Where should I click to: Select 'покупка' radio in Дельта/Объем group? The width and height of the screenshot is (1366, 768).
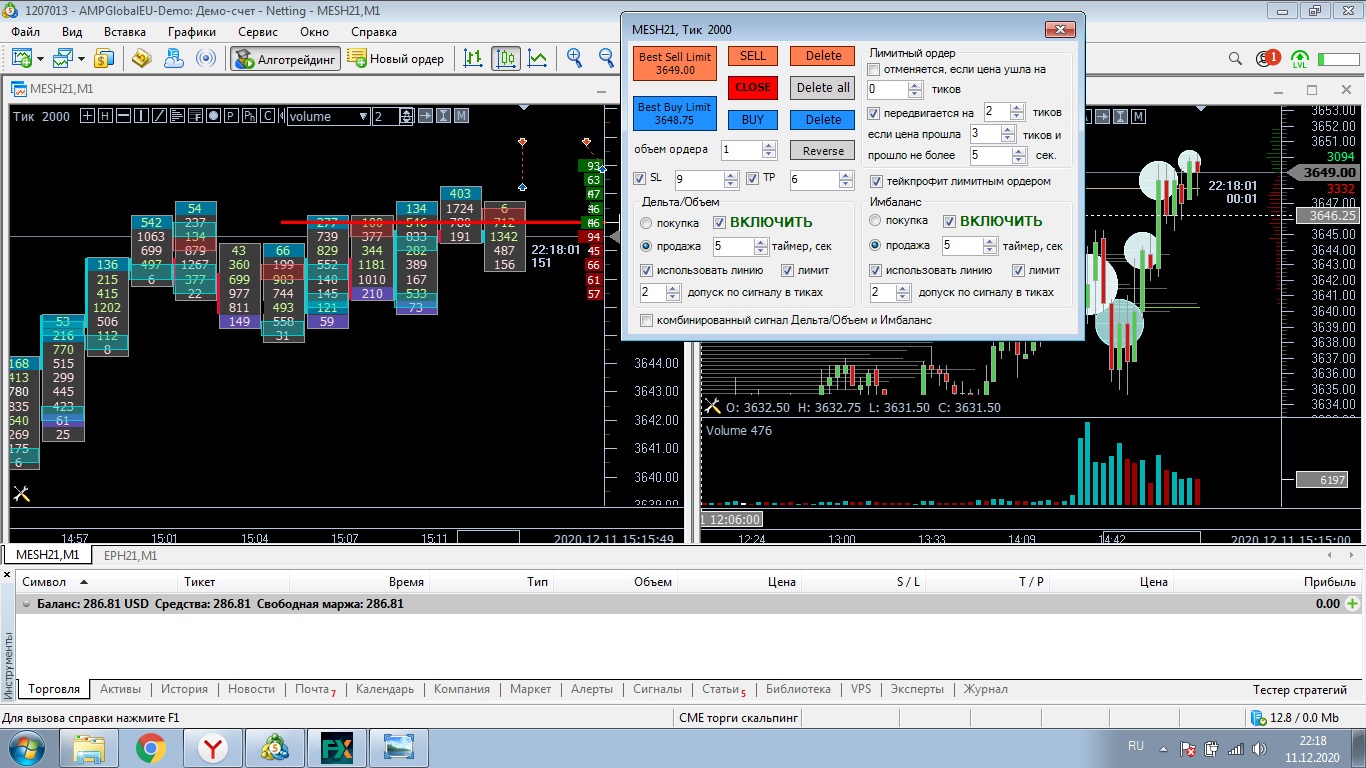pos(647,223)
